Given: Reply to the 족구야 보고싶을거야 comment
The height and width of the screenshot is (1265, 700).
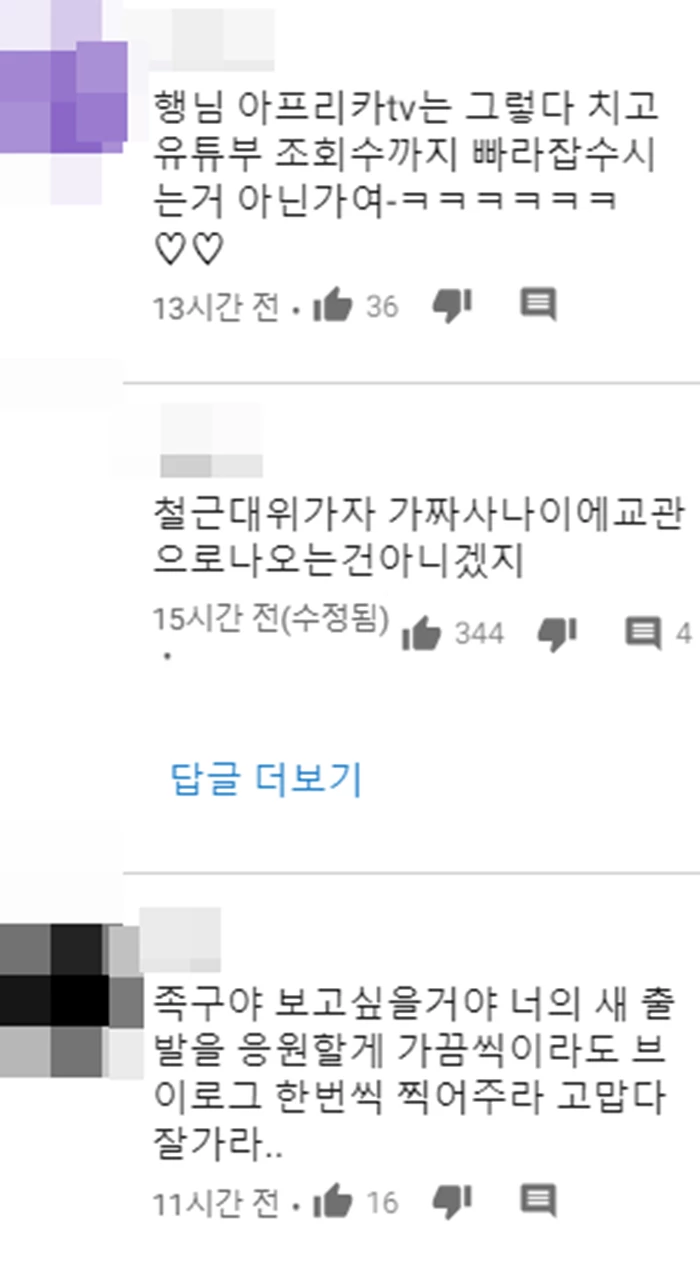Looking at the screenshot, I should [539, 1200].
